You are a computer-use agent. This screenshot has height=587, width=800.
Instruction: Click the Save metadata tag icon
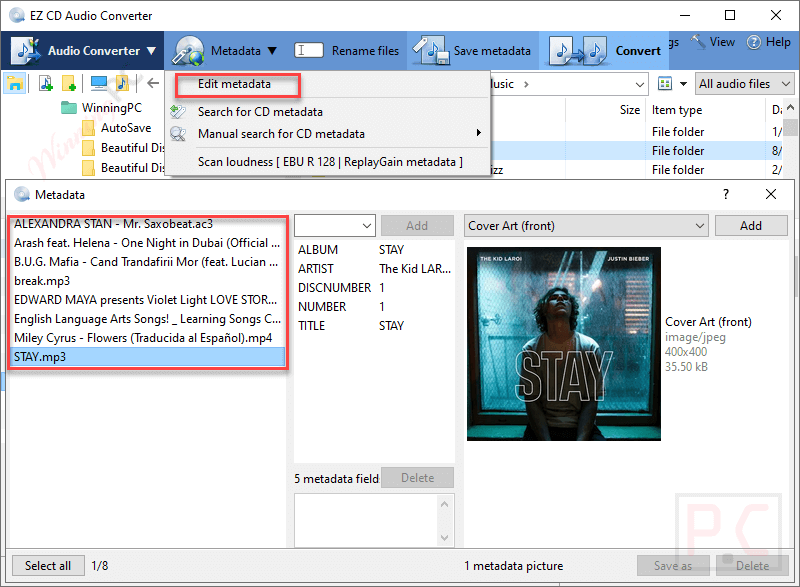coord(431,50)
